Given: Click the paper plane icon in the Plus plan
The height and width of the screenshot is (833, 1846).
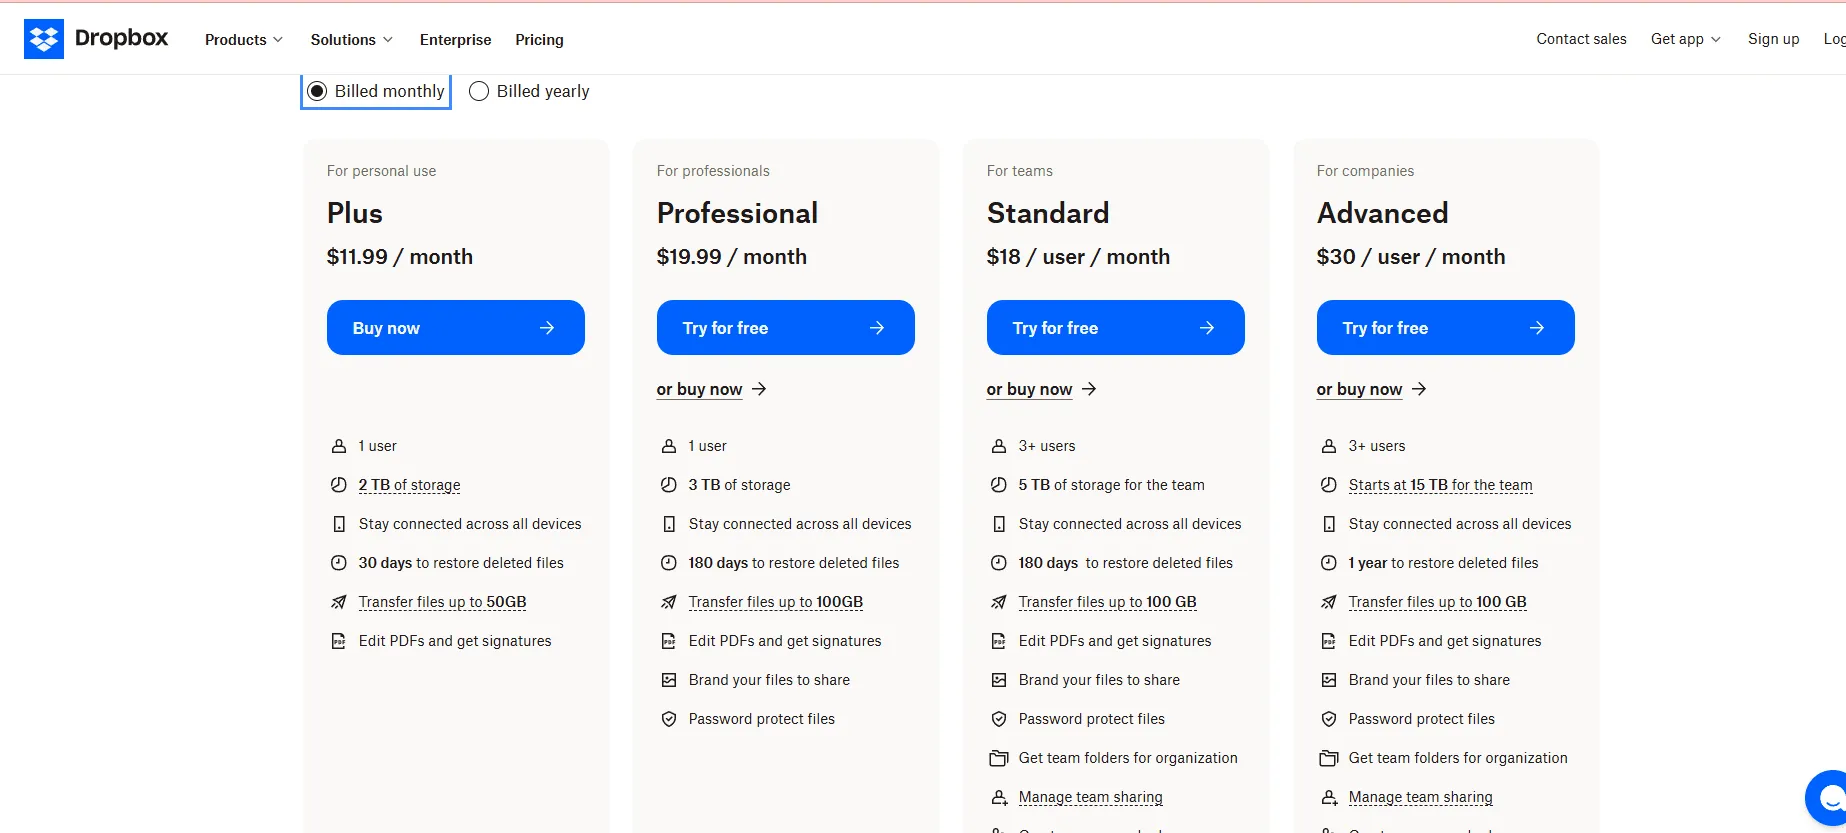Looking at the screenshot, I should (x=339, y=602).
